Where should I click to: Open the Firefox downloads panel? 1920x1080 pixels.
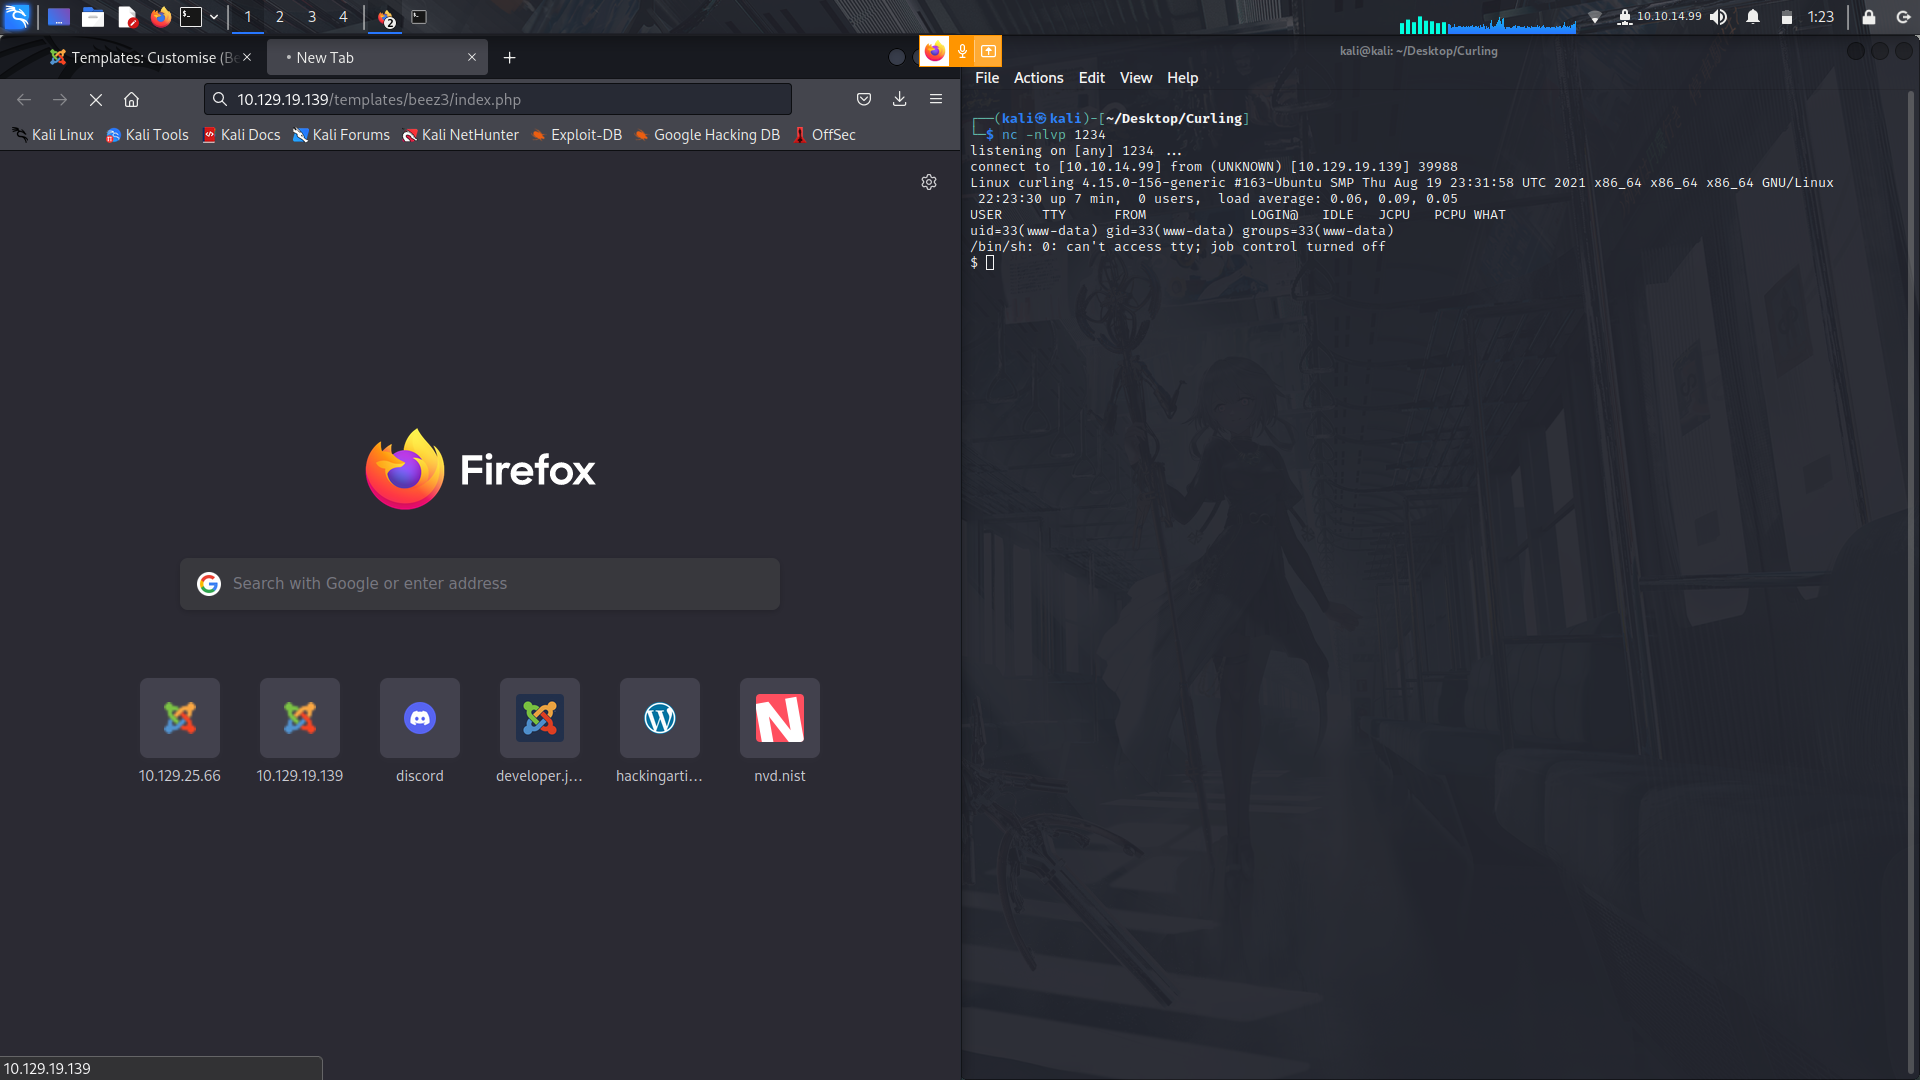[x=900, y=99]
